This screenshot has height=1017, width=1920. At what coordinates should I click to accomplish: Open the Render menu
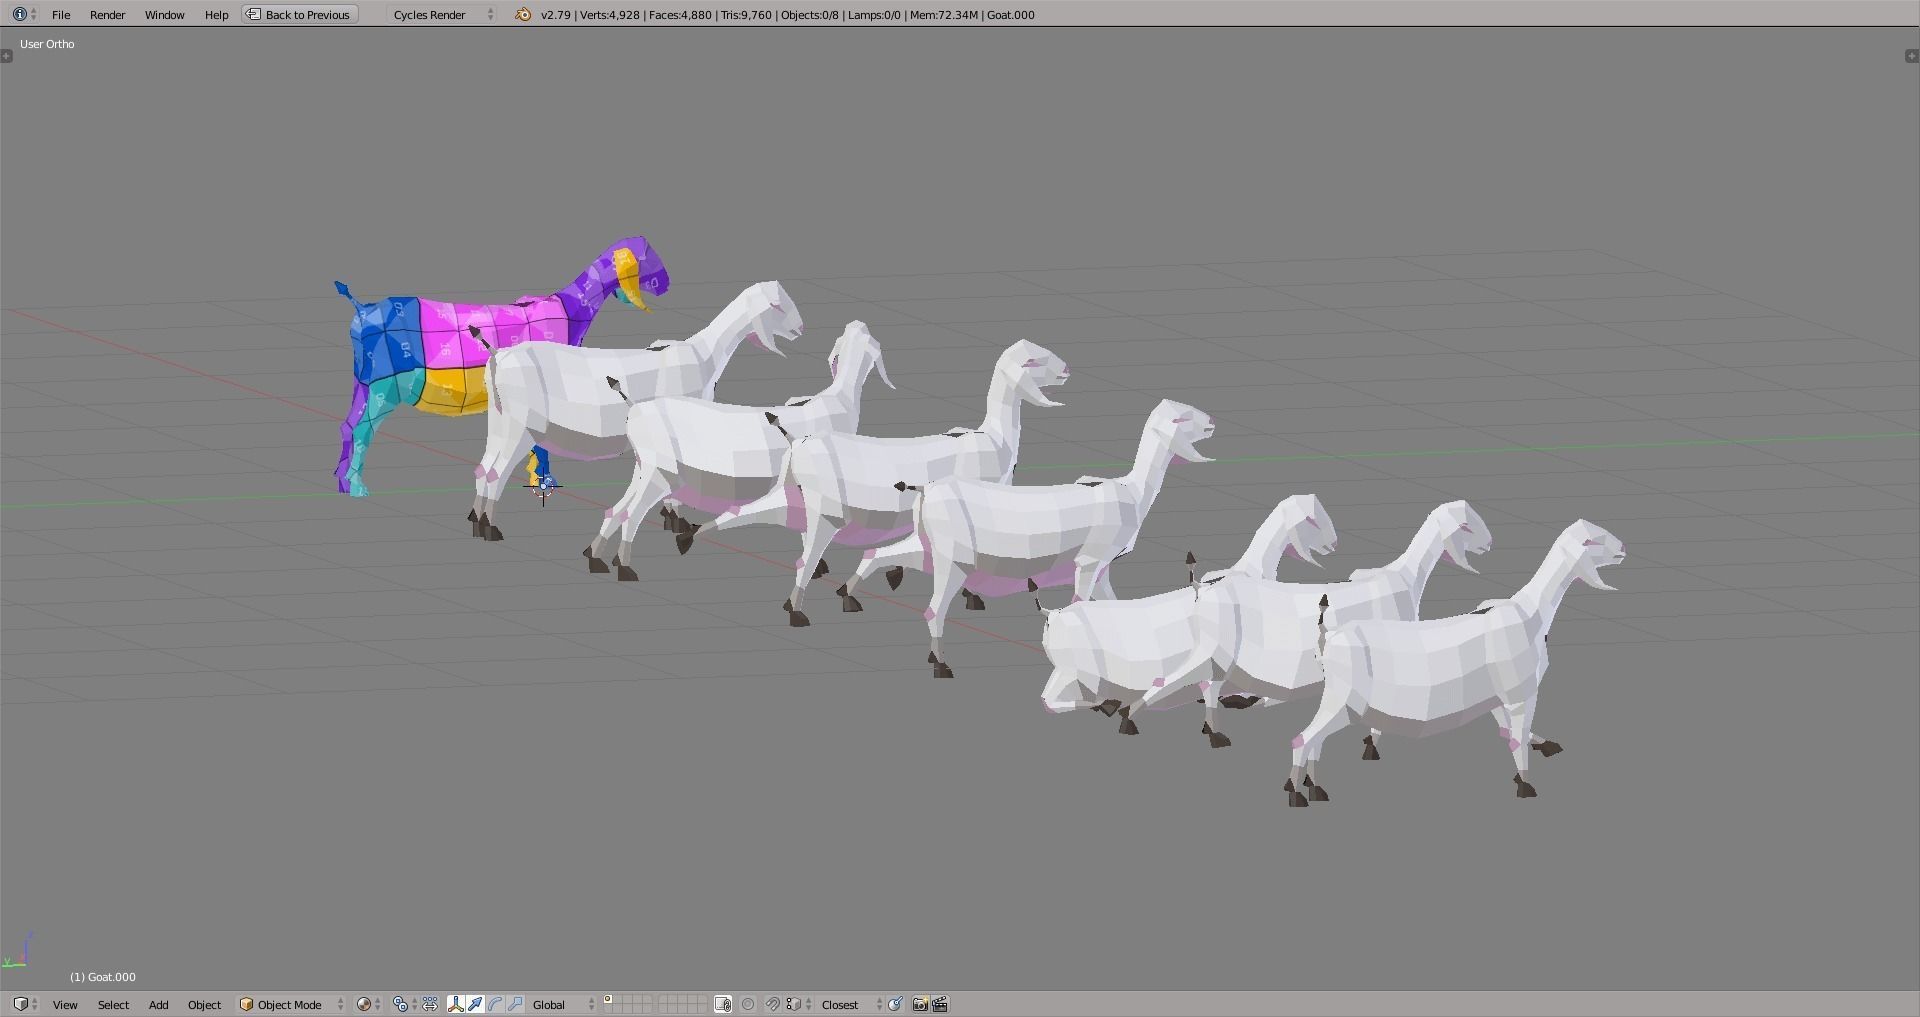coord(107,14)
